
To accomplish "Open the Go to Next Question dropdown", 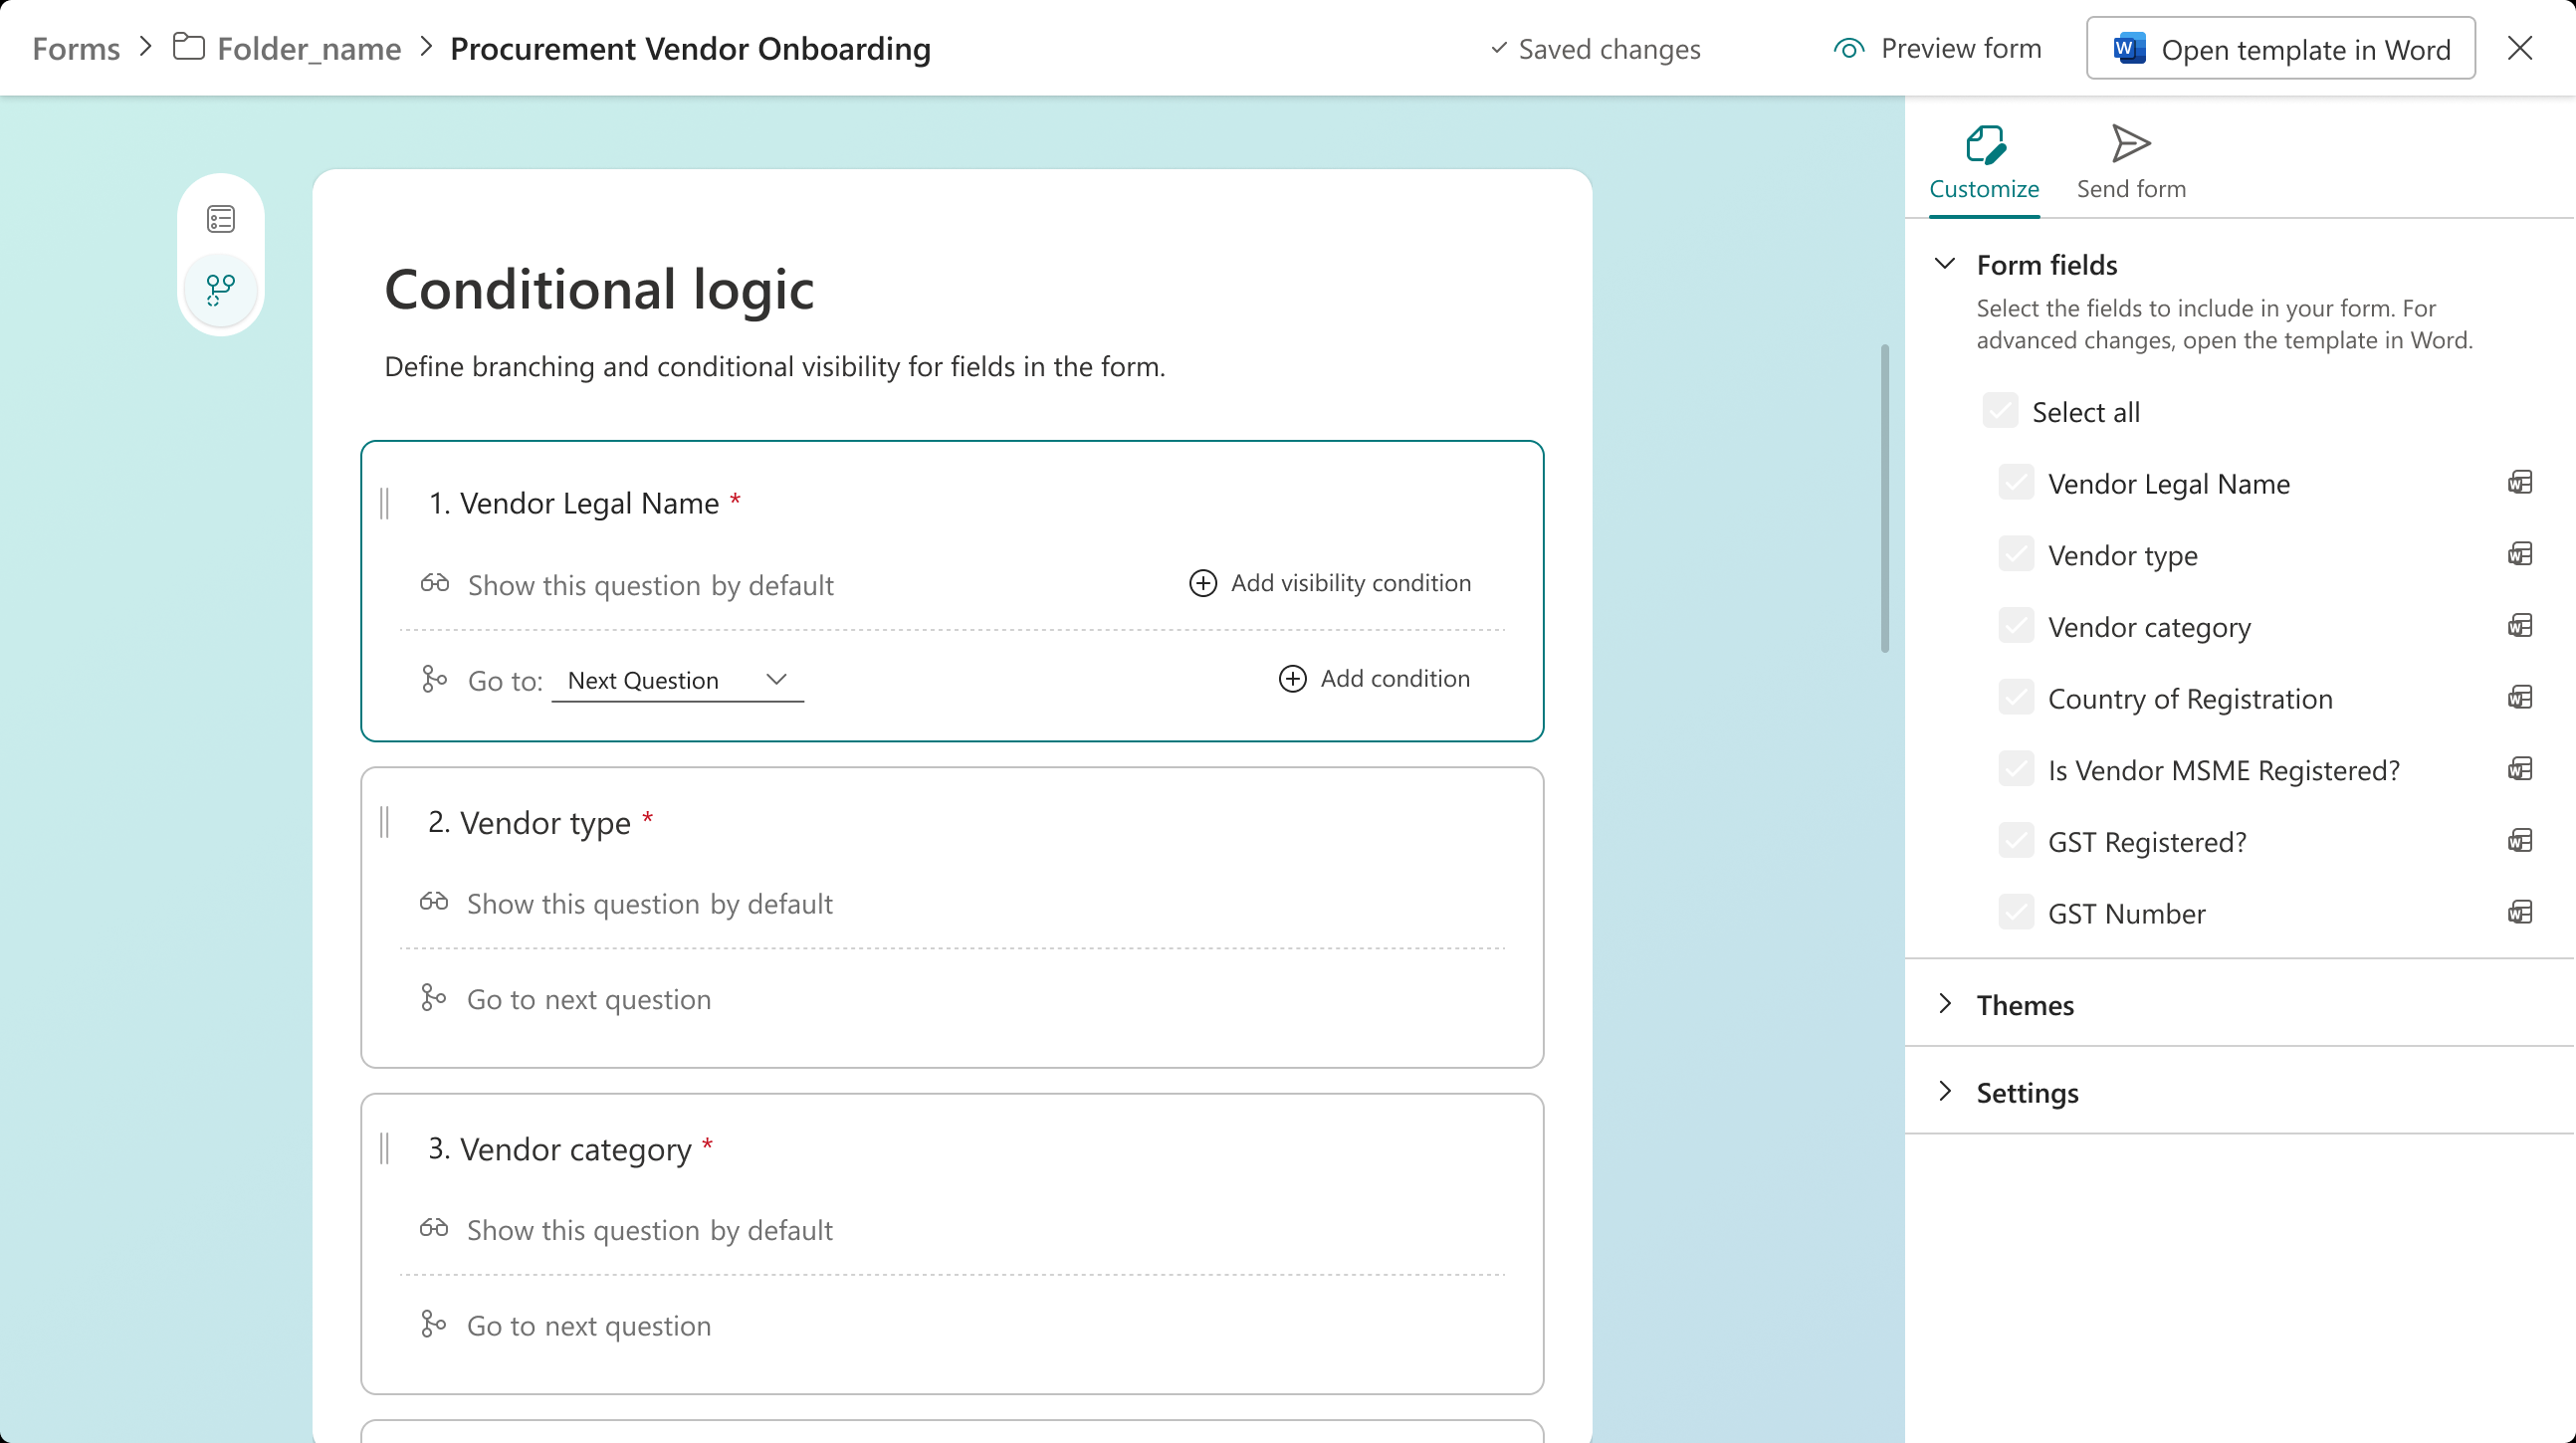I will 677,680.
